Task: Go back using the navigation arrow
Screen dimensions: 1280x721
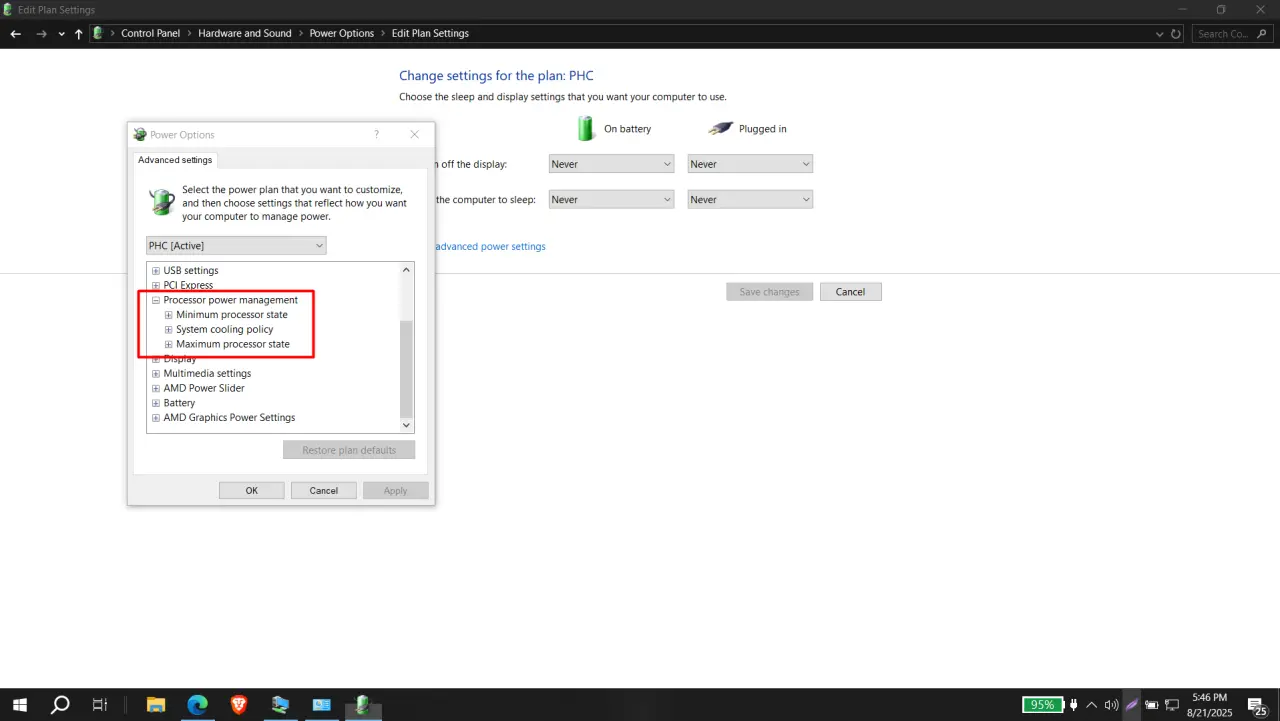Action: point(15,33)
